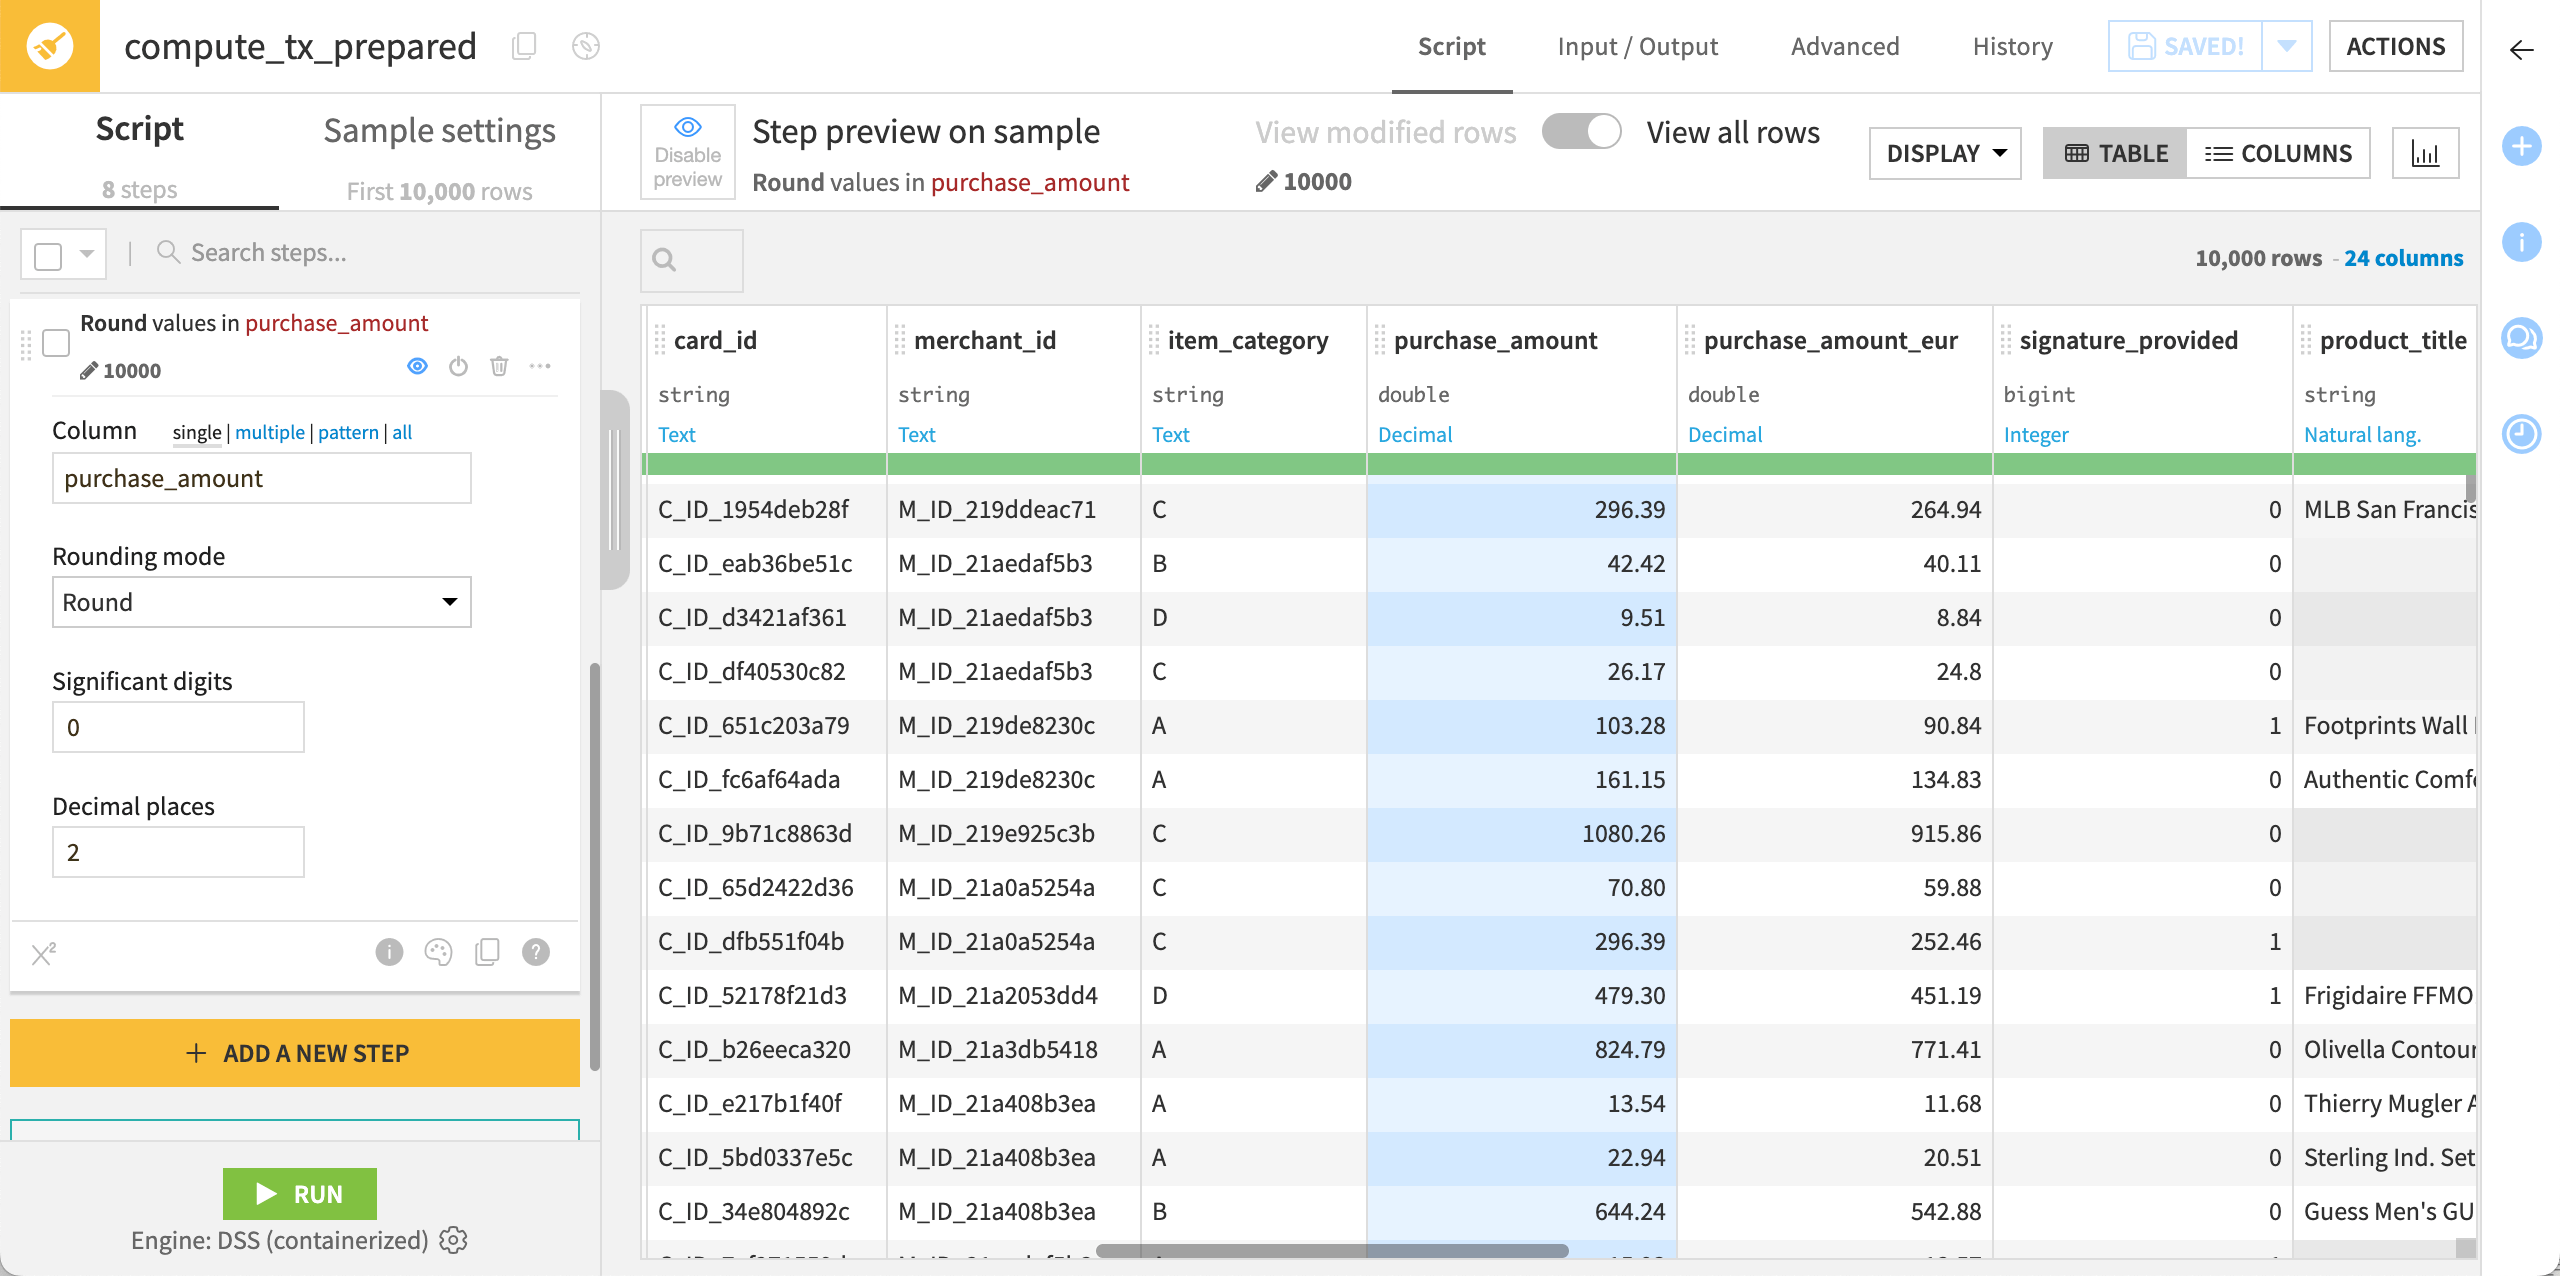2560x1276 pixels.
Task: Open the DISPLAY dropdown
Action: 1943,152
